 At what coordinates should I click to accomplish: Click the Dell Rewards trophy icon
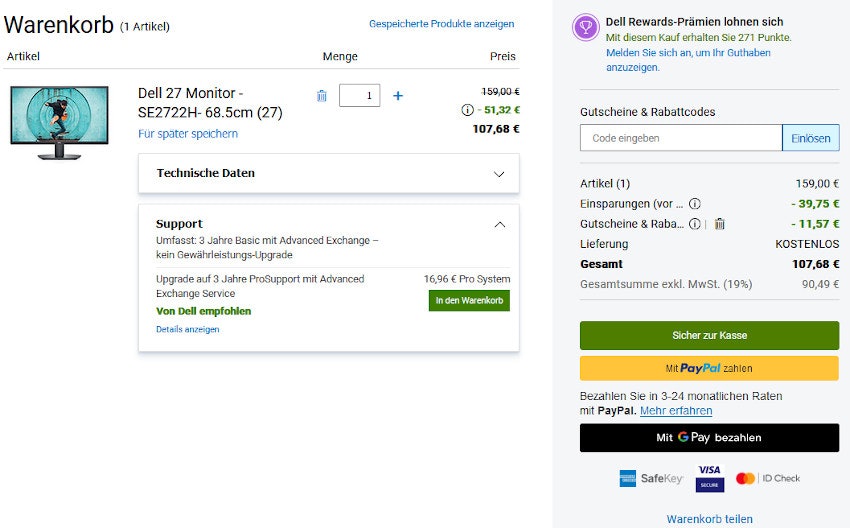[585, 28]
